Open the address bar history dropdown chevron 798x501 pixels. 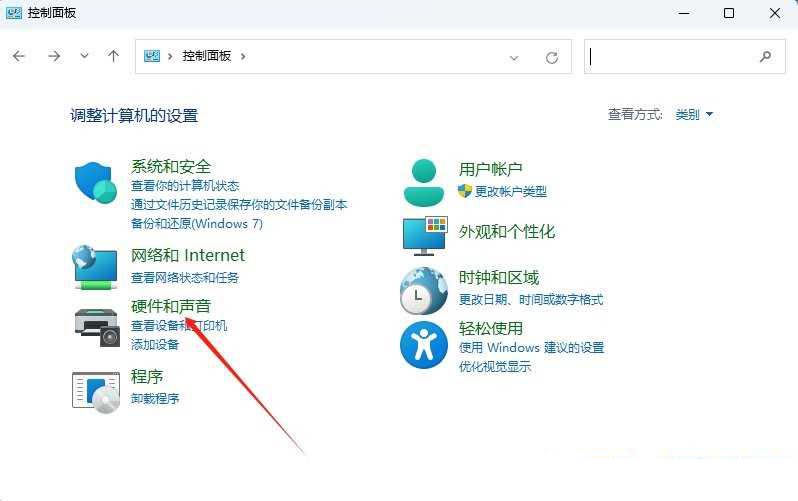pos(515,57)
